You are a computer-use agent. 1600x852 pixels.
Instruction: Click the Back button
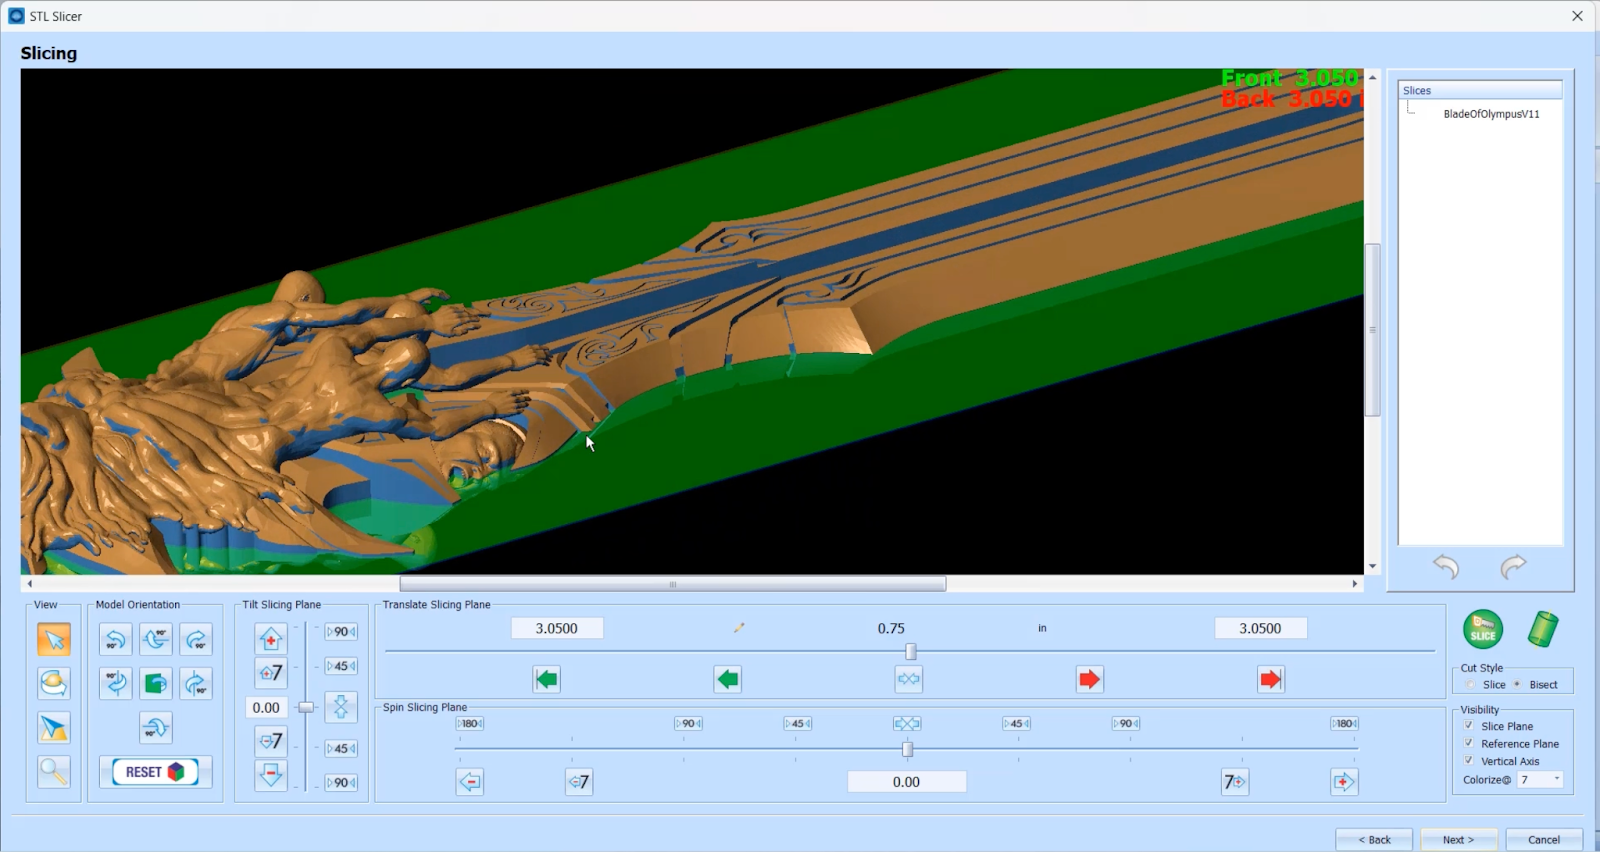click(x=1374, y=840)
